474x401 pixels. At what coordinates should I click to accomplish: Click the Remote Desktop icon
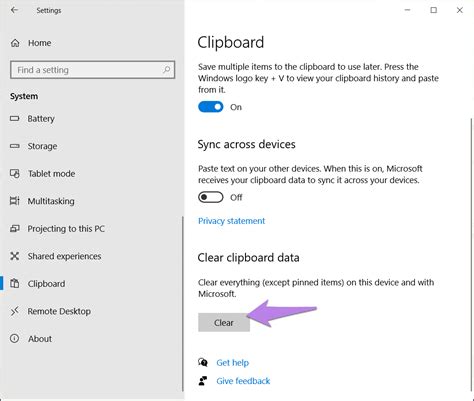(x=15, y=311)
